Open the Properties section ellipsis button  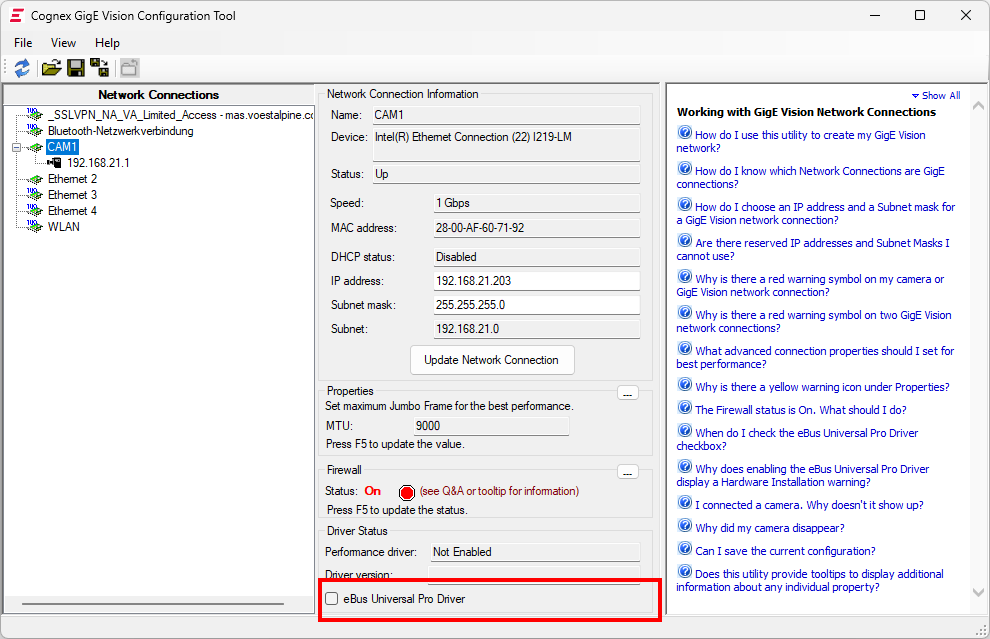627,393
